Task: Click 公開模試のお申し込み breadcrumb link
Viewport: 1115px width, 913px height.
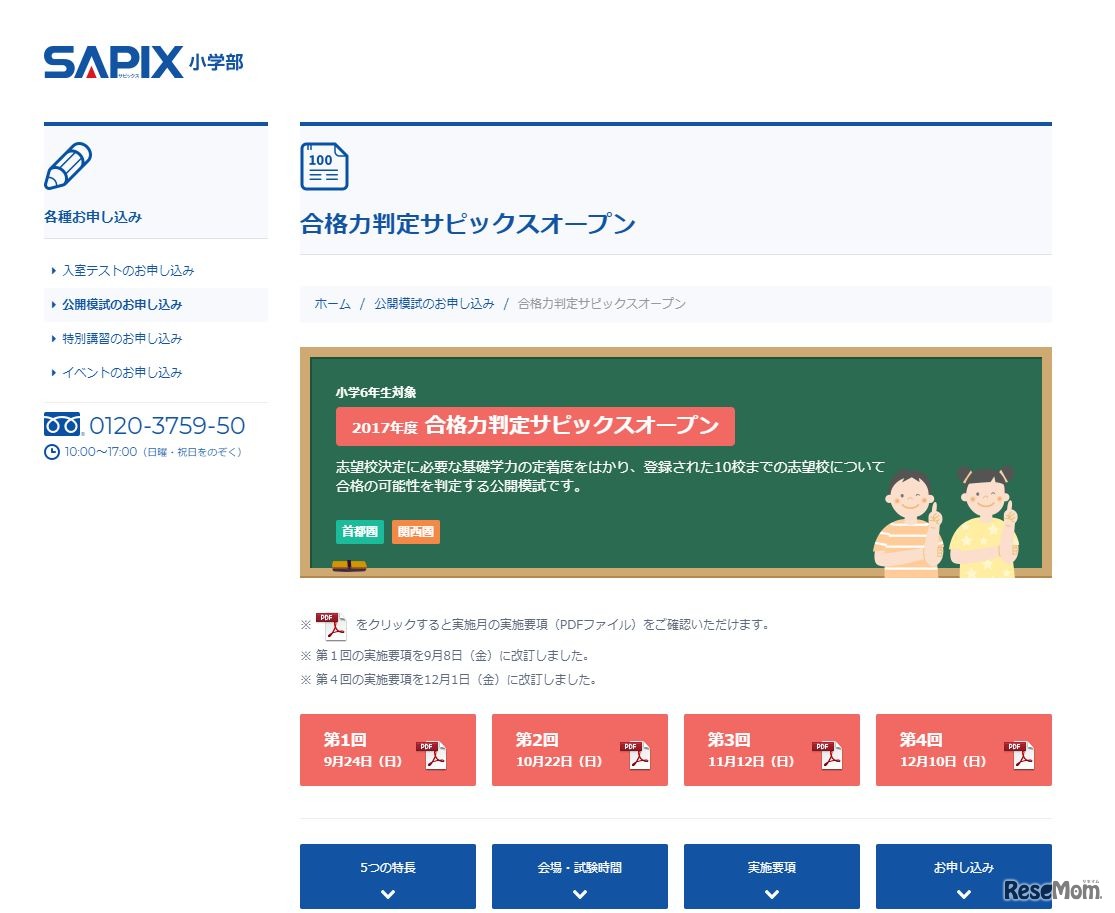Action: (x=434, y=304)
